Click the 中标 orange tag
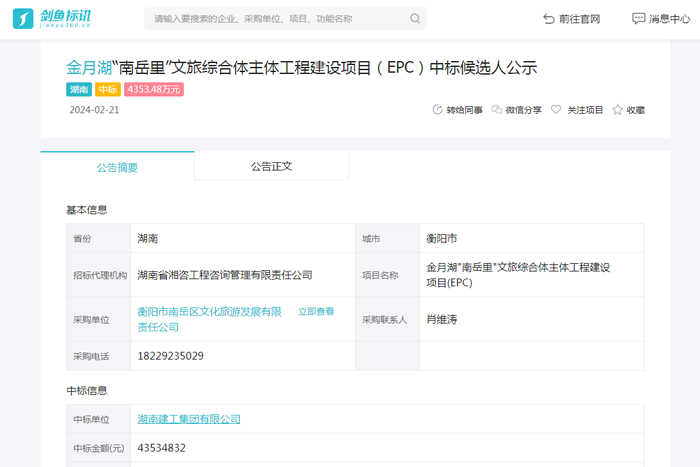 point(108,90)
